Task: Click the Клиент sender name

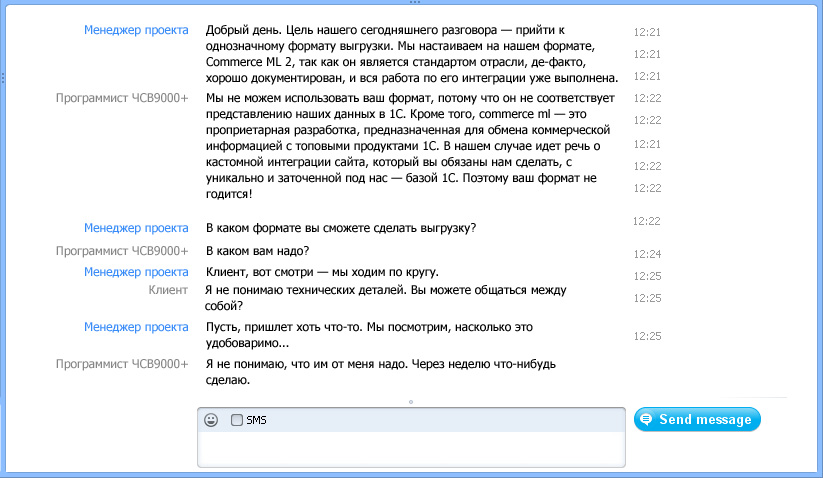Action: pos(167,290)
